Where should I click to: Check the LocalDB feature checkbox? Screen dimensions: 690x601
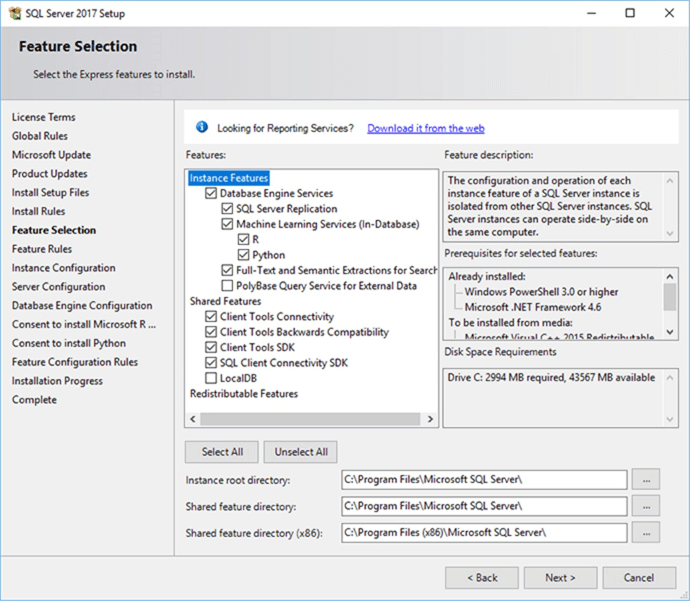coord(211,378)
